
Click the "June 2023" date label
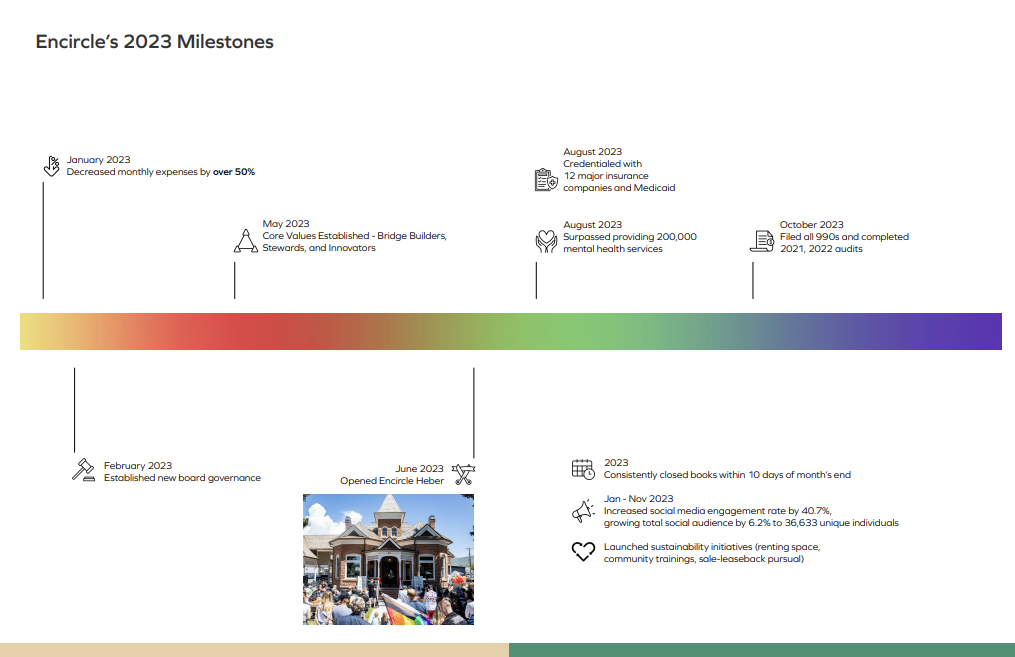click(419, 469)
